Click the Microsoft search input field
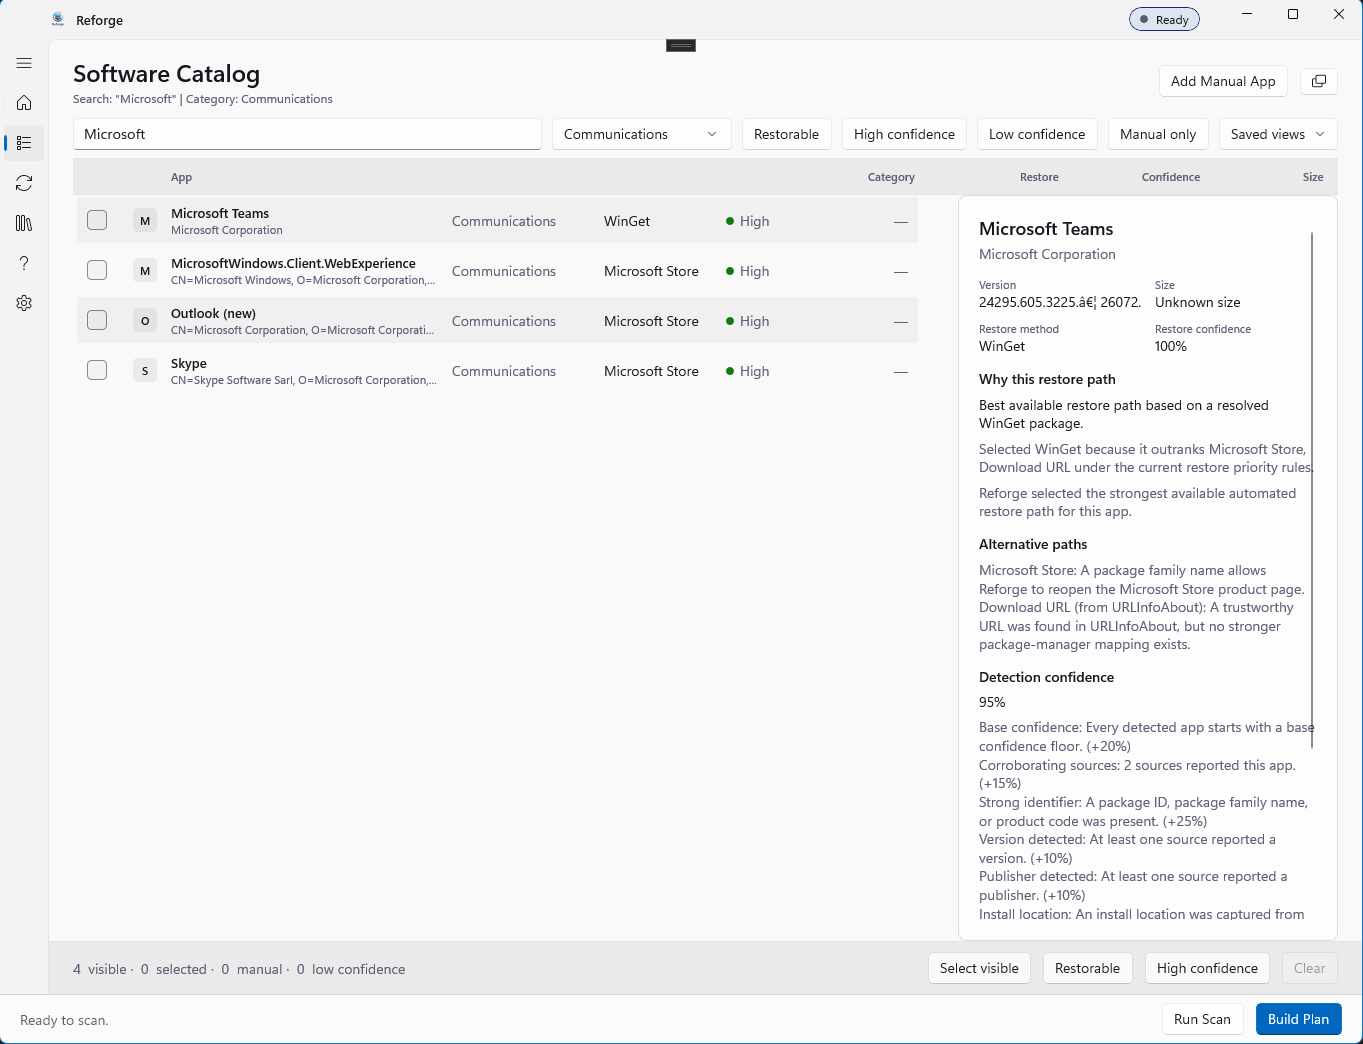This screenshot has height=1044, width=1363. 307,134
